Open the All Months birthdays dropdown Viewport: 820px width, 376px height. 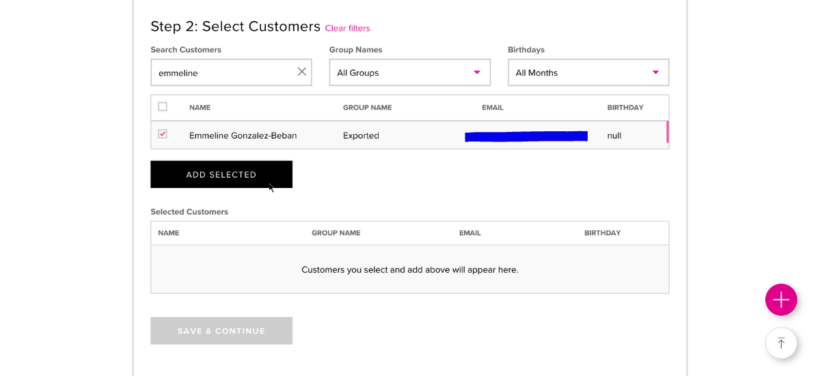(x=588, y=73)
